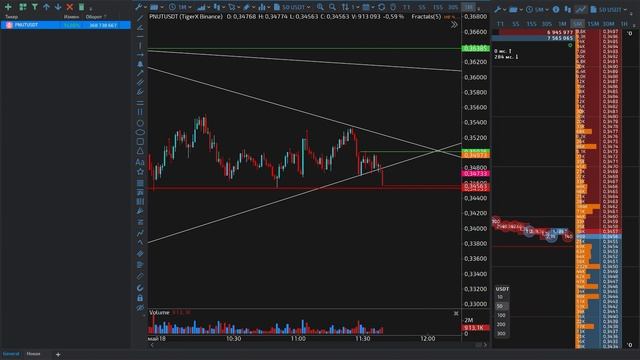Open the info icon in the order book toolbar
640x360 pixels.
556,9
